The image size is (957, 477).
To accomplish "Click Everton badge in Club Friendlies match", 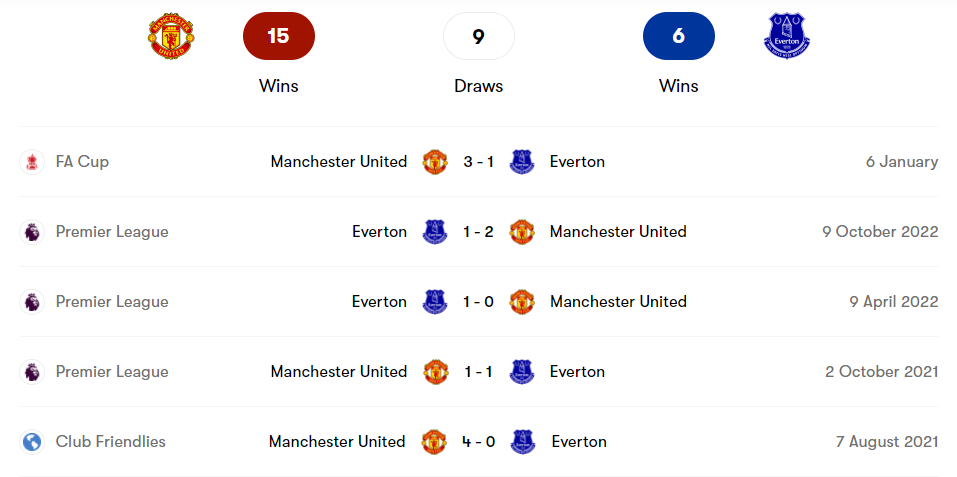I will coord(522,442).
